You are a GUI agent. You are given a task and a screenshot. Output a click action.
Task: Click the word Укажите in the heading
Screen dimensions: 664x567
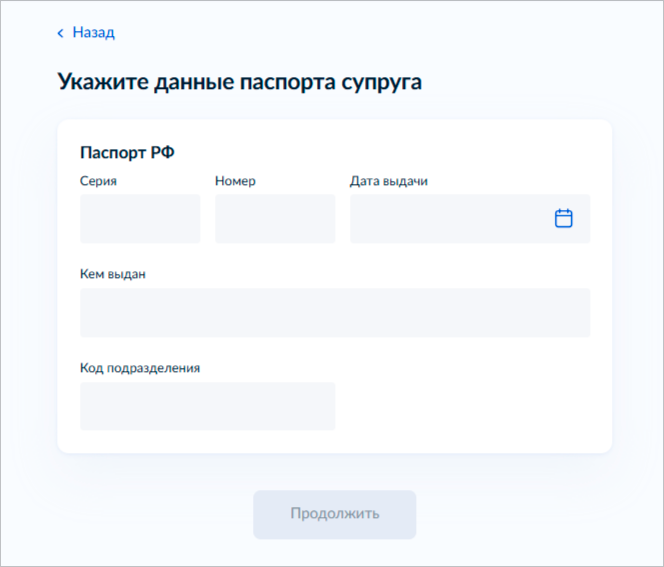click(103, 82)
